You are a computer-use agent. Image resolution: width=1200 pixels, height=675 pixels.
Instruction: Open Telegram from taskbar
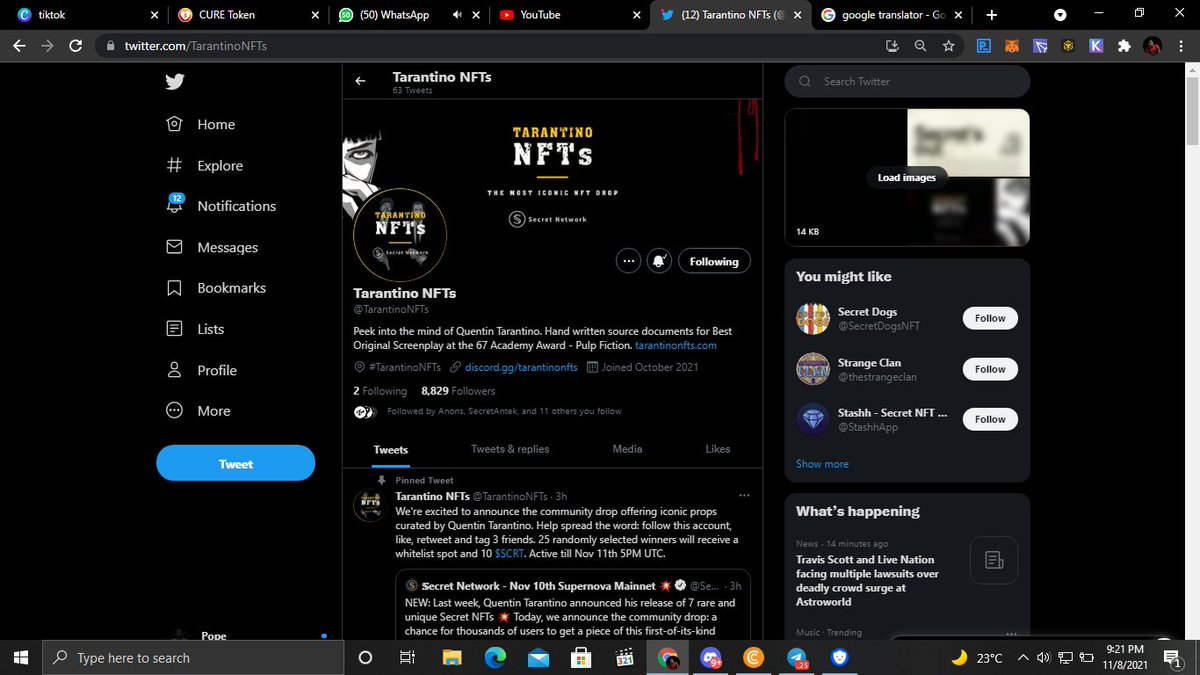796,658
